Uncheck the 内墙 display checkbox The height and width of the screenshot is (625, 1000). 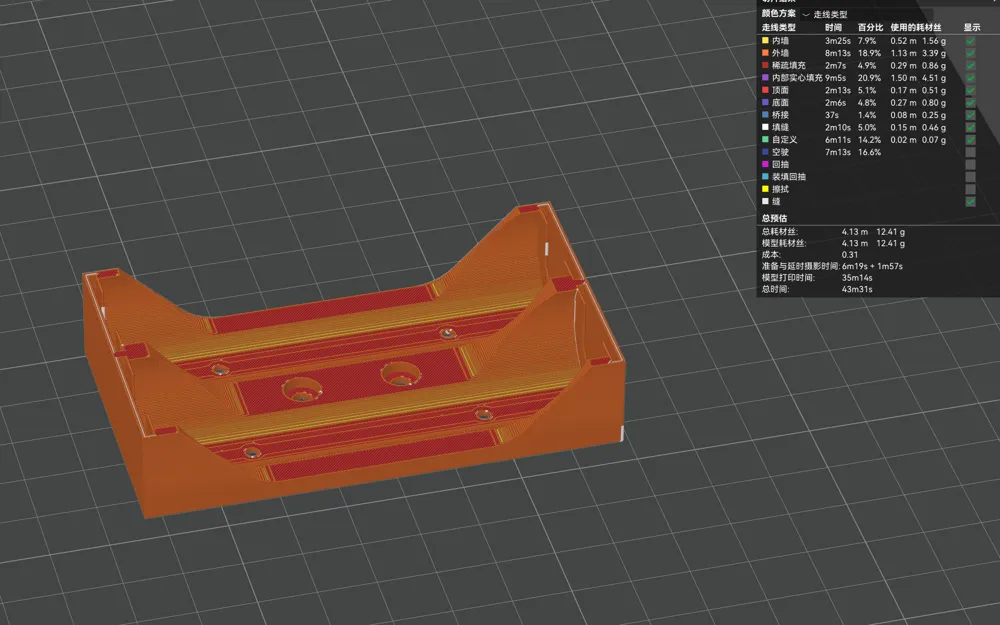tap(970, 40)
